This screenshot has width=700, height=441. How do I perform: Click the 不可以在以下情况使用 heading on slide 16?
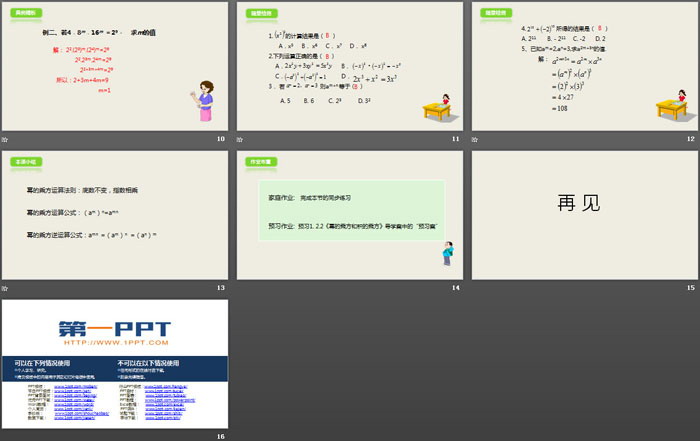[x=148, y=363]
